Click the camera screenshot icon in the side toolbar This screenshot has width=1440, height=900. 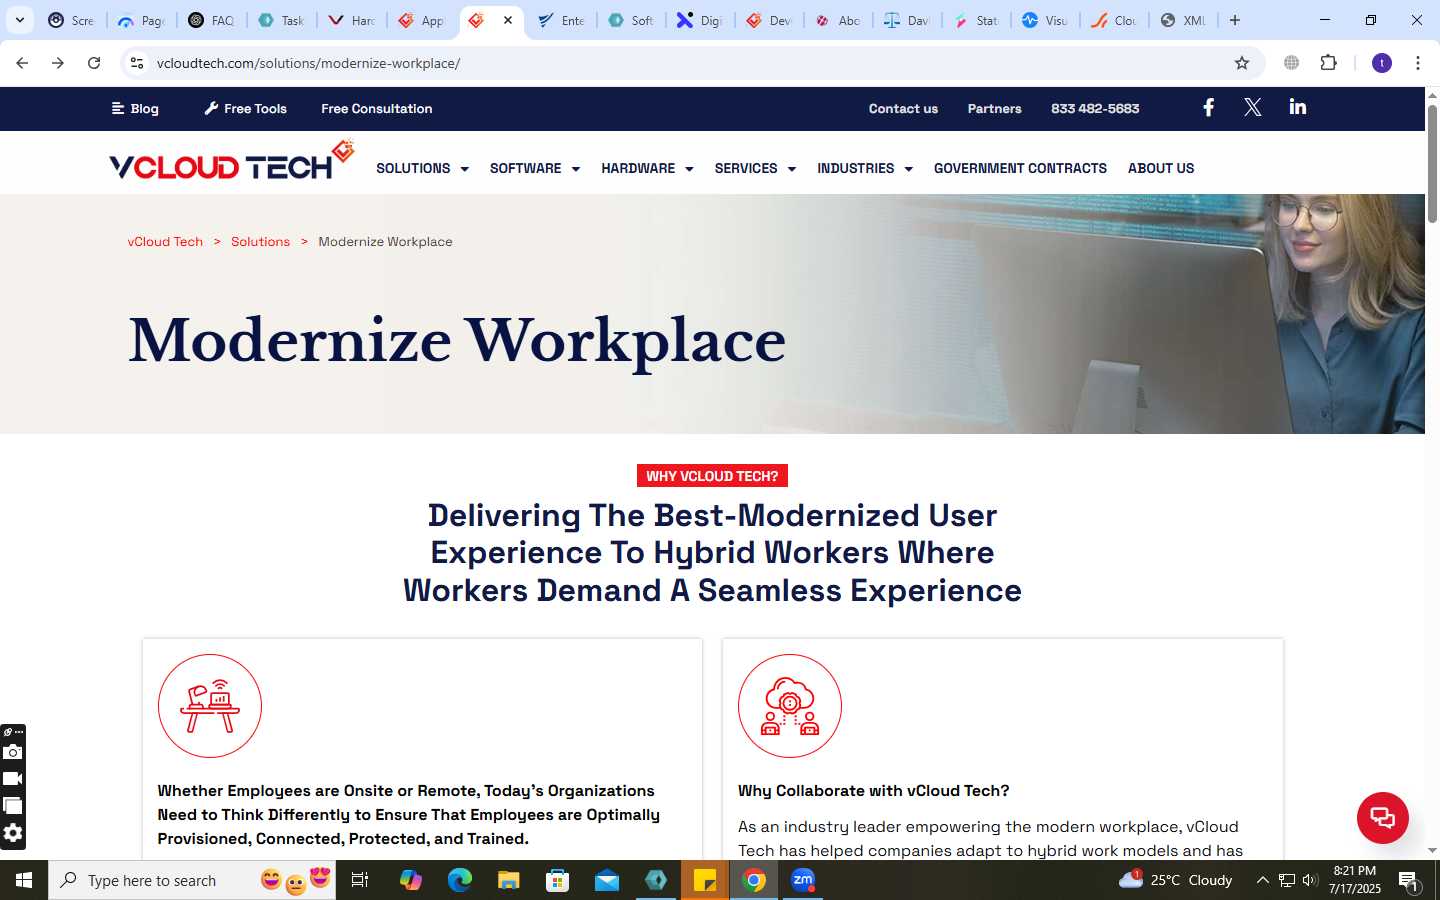[13, 752]
